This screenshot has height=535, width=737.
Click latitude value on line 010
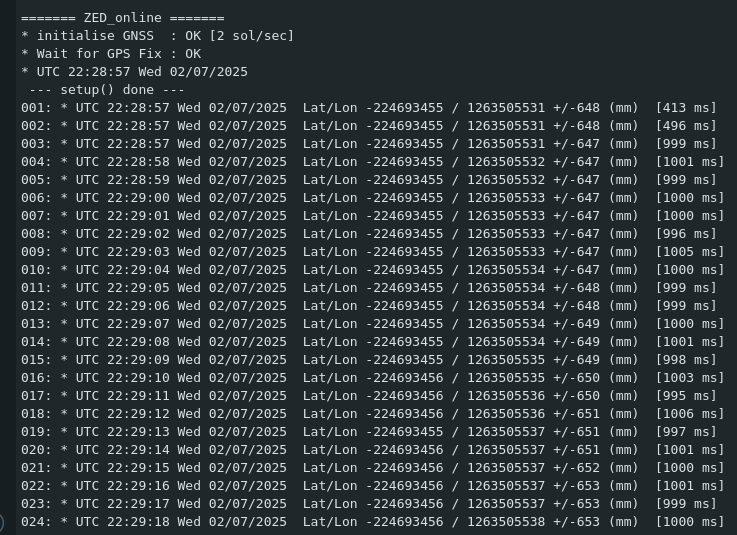[404, 270]
